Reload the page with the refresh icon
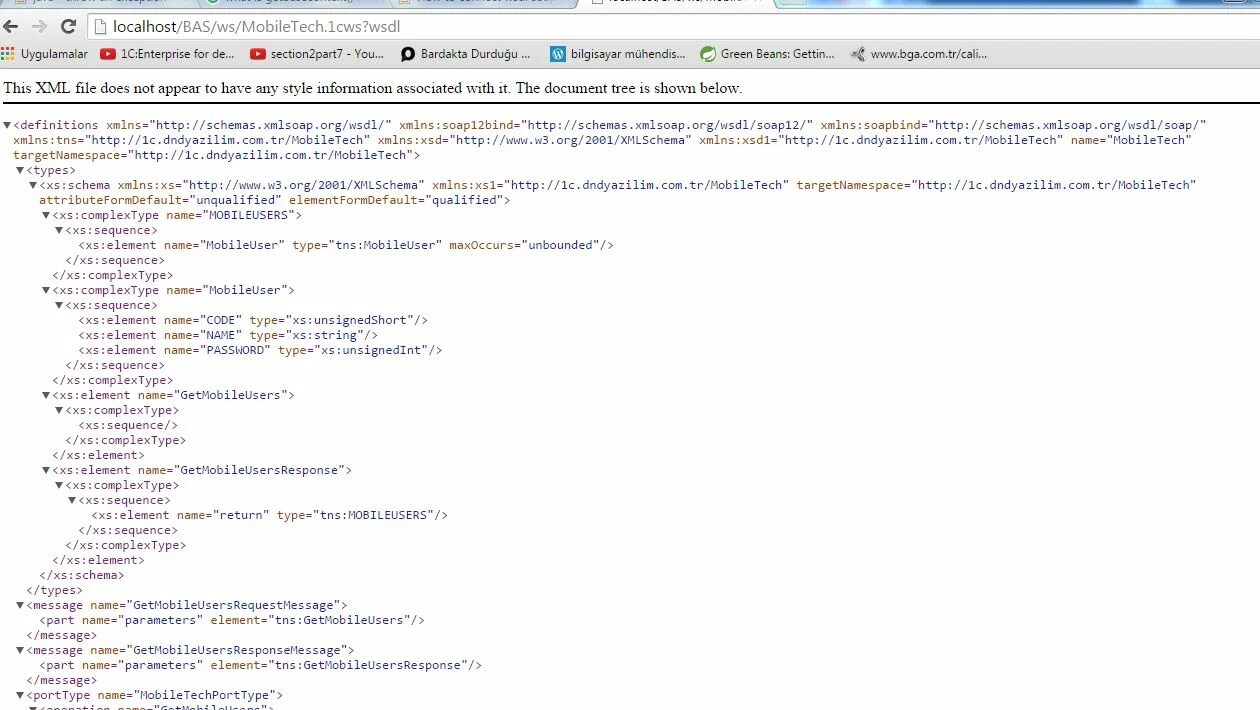The height and width of the screenshot is (710, 1260). click(x=68, y=27)
